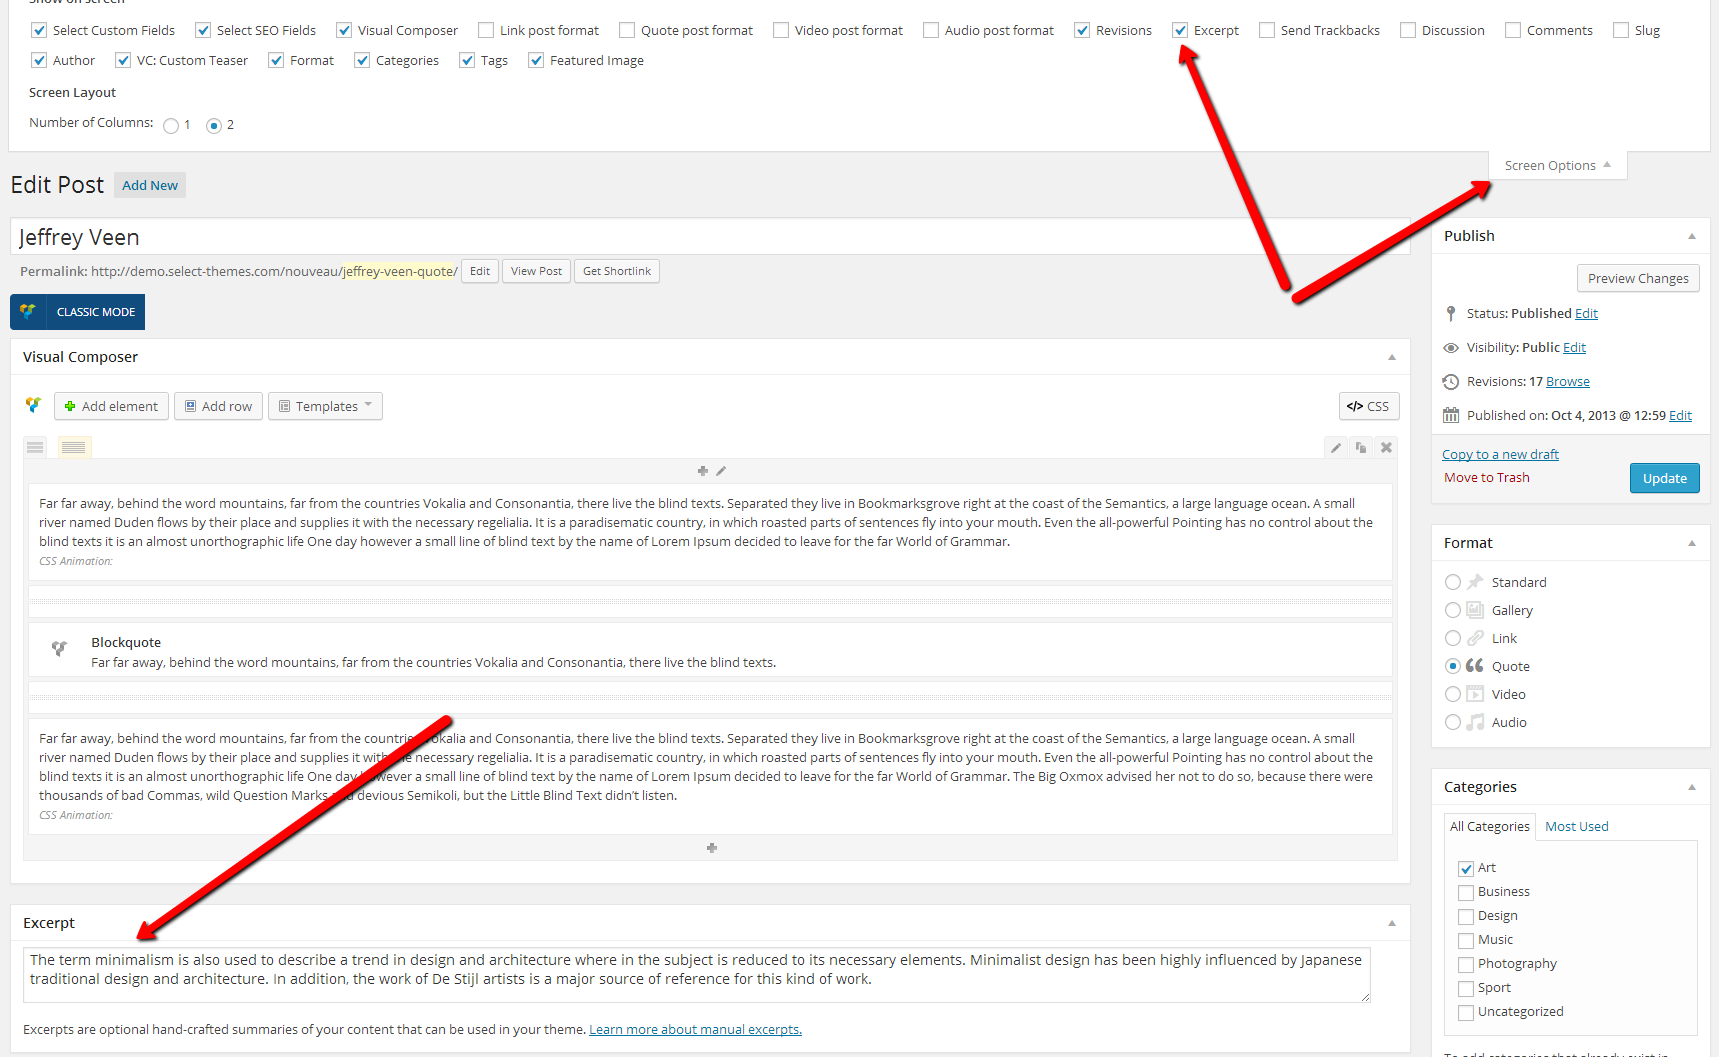This screenshot has width=1719, height=1057.
Task: Click the Visual Composer logo icon in toolbar
Action: tap(33, 406)
